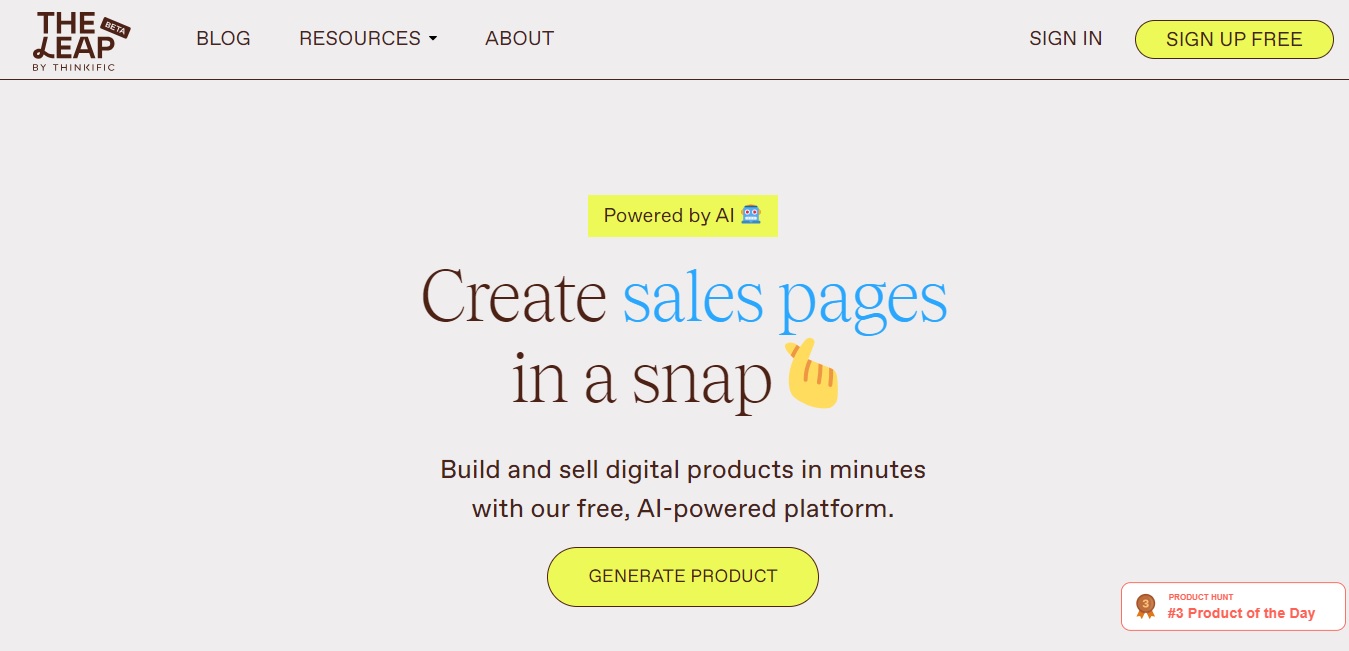
Task: Open the Blog menu item
Action: [x=223, y=39]
